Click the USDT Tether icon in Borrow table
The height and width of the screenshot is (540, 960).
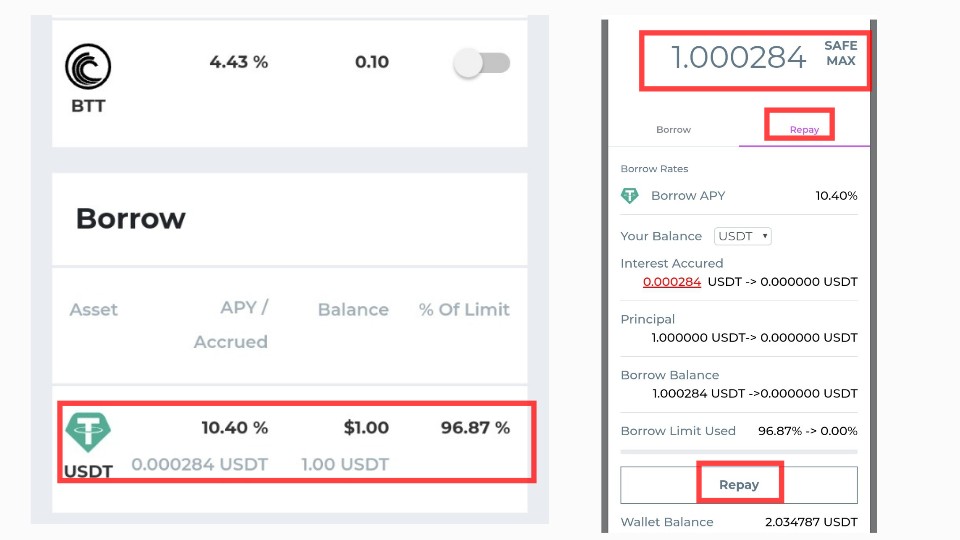coord(88,432)
